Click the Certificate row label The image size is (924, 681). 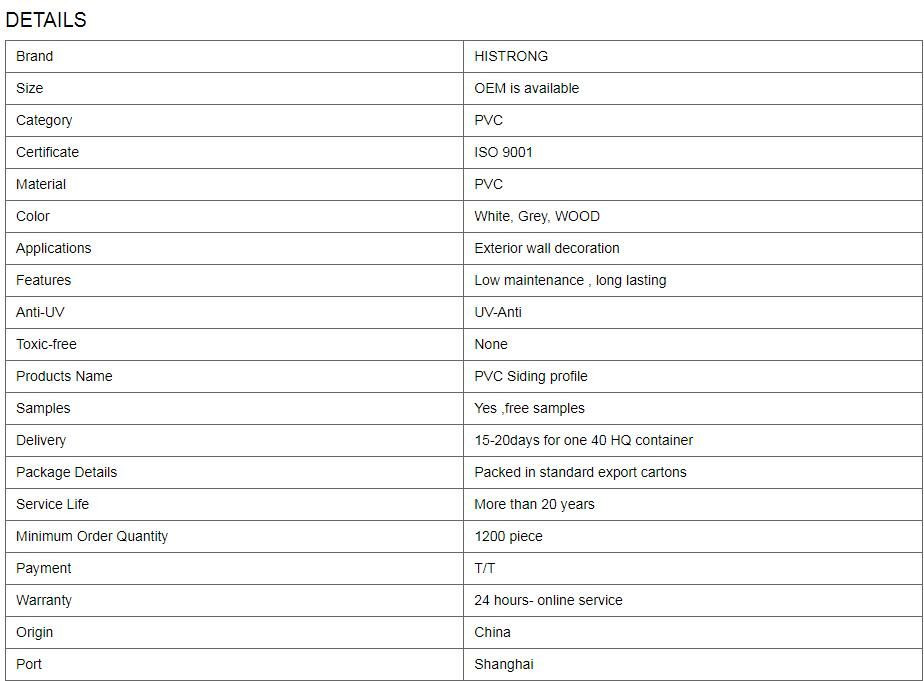coord(47,152)
